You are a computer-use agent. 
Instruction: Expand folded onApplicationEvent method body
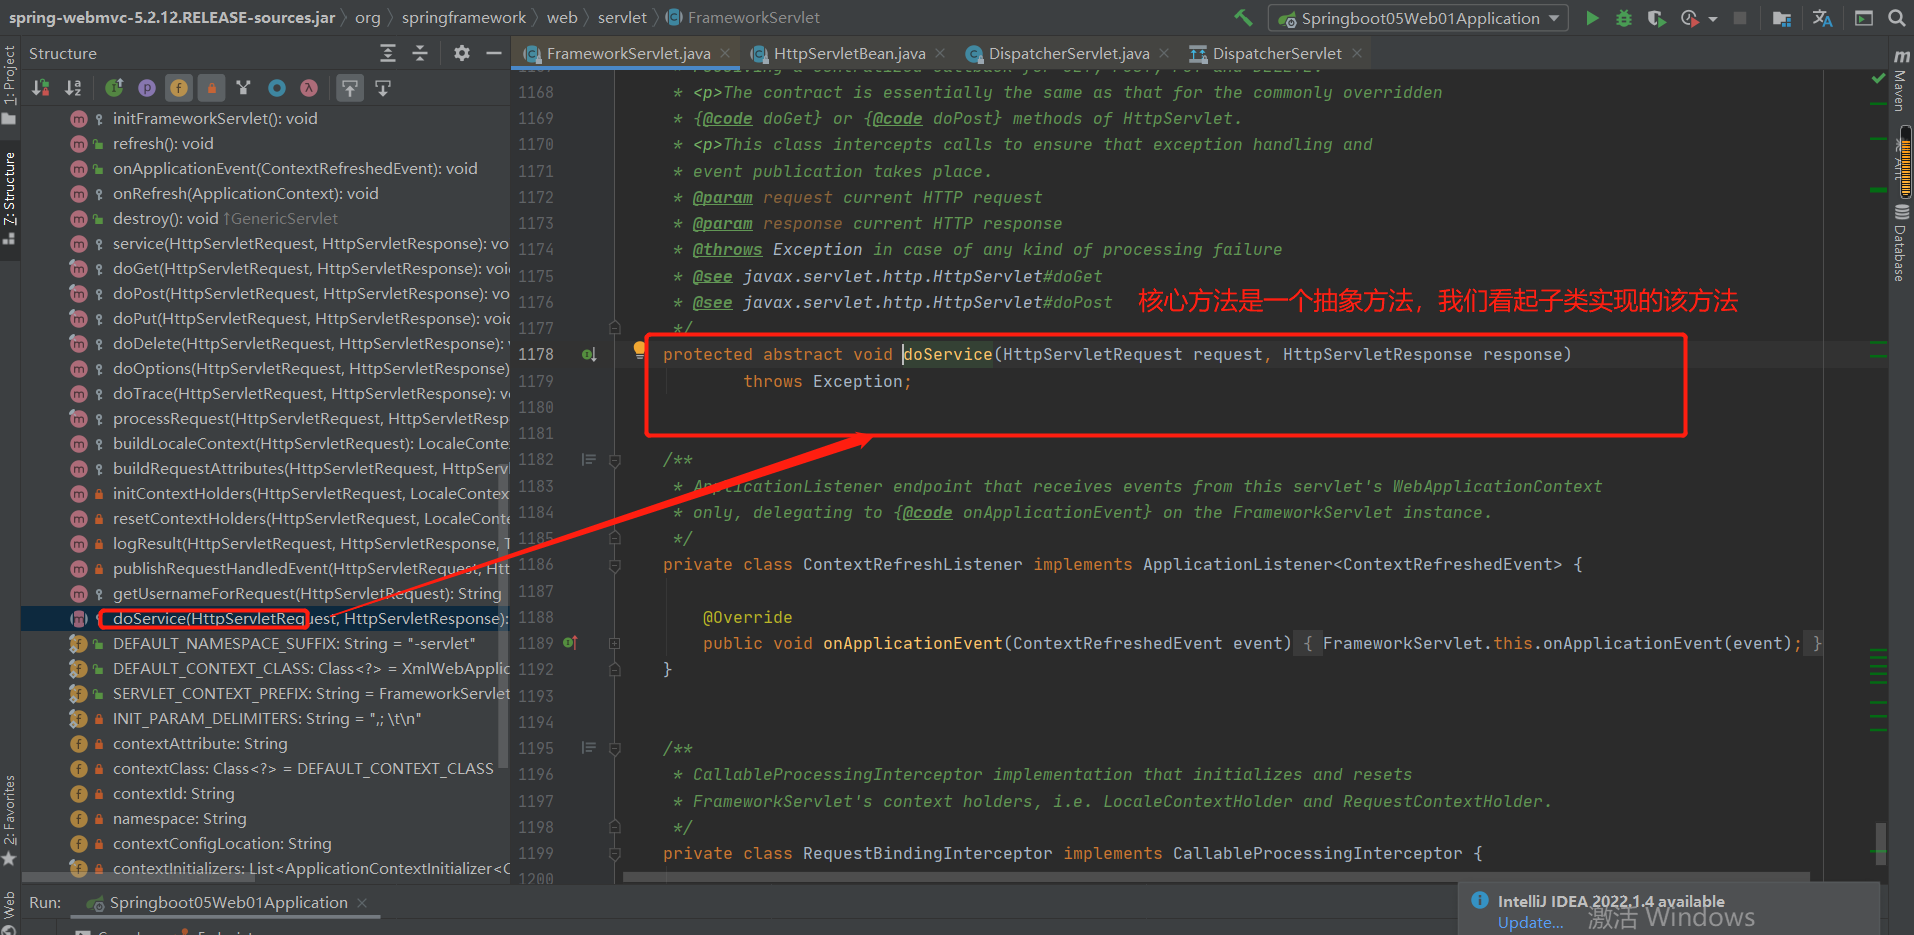pos(615,643)
